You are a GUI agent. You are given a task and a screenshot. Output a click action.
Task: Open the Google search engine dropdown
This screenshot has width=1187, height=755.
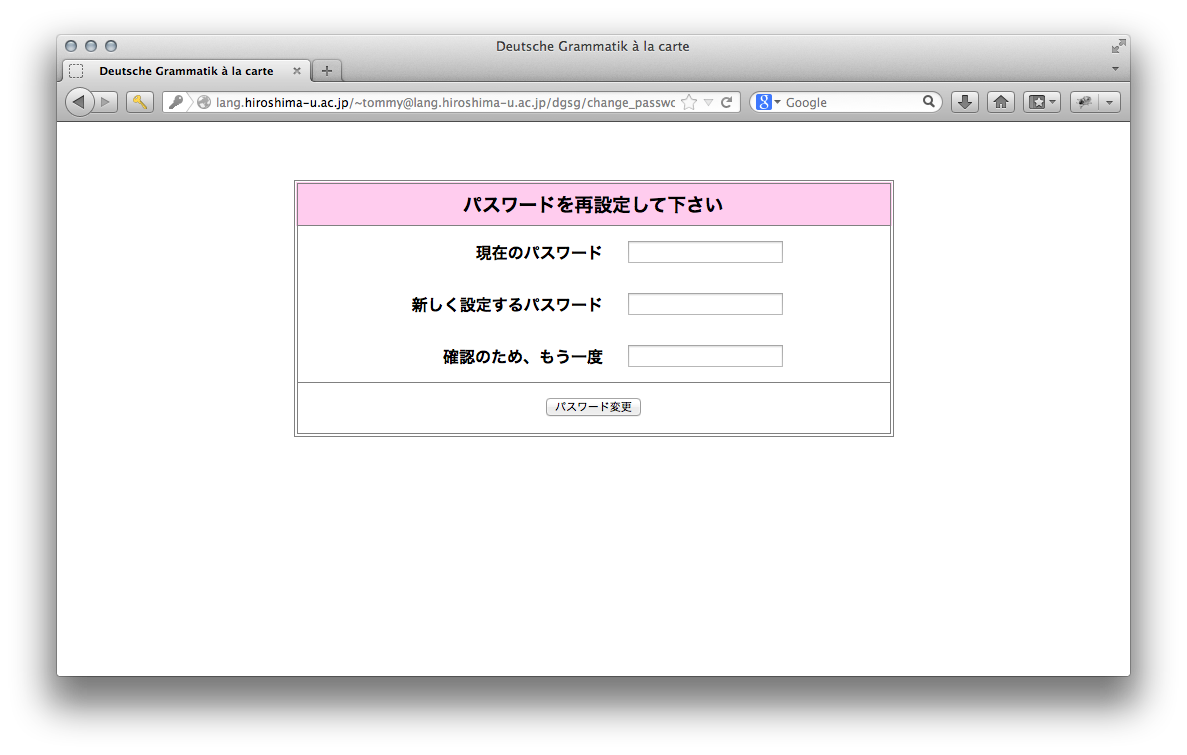coord(768,102)
